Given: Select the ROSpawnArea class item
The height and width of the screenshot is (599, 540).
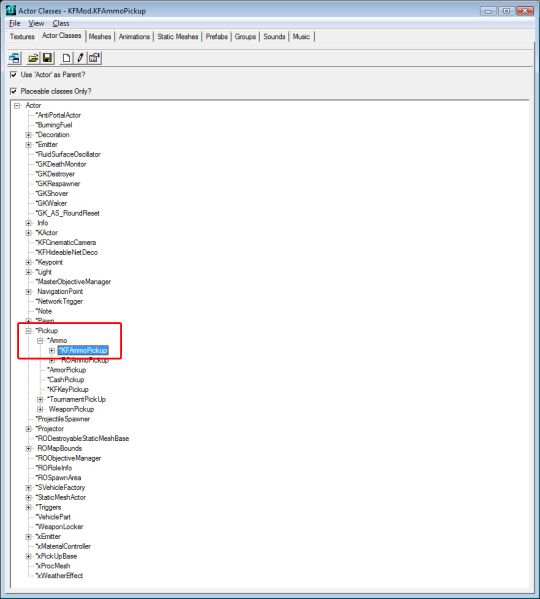Looking at the screenshot, I should (x=58, y=478).
